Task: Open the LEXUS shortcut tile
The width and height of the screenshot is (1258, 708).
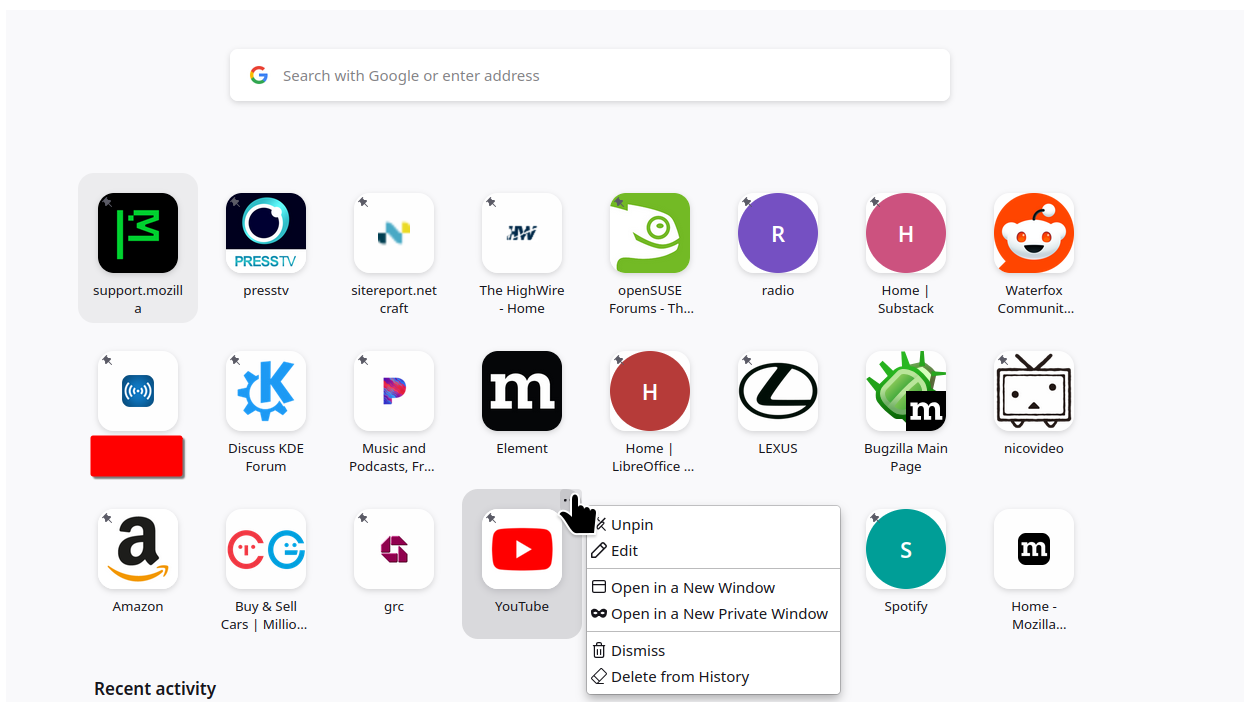Action: click(778, 391)
